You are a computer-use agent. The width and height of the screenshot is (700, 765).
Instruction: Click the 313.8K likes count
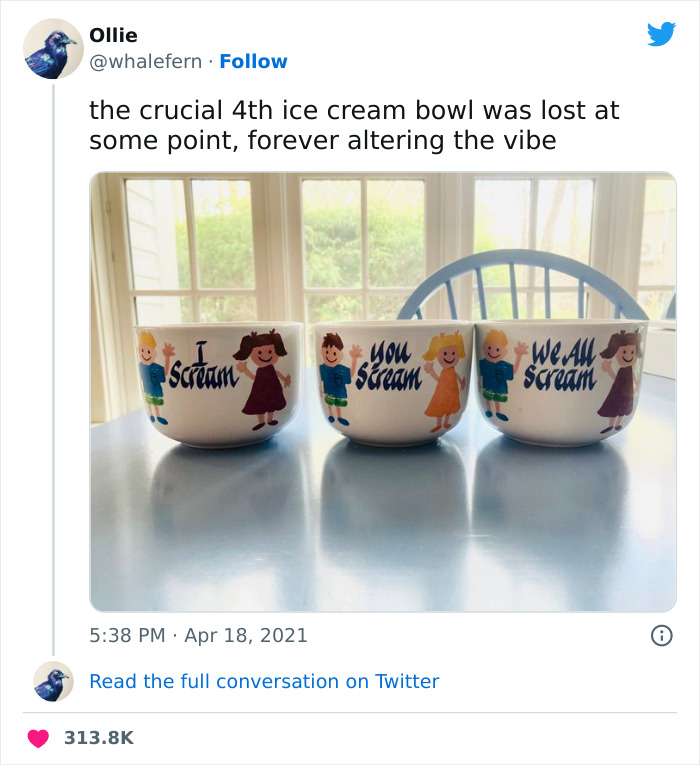coord(99,738)
